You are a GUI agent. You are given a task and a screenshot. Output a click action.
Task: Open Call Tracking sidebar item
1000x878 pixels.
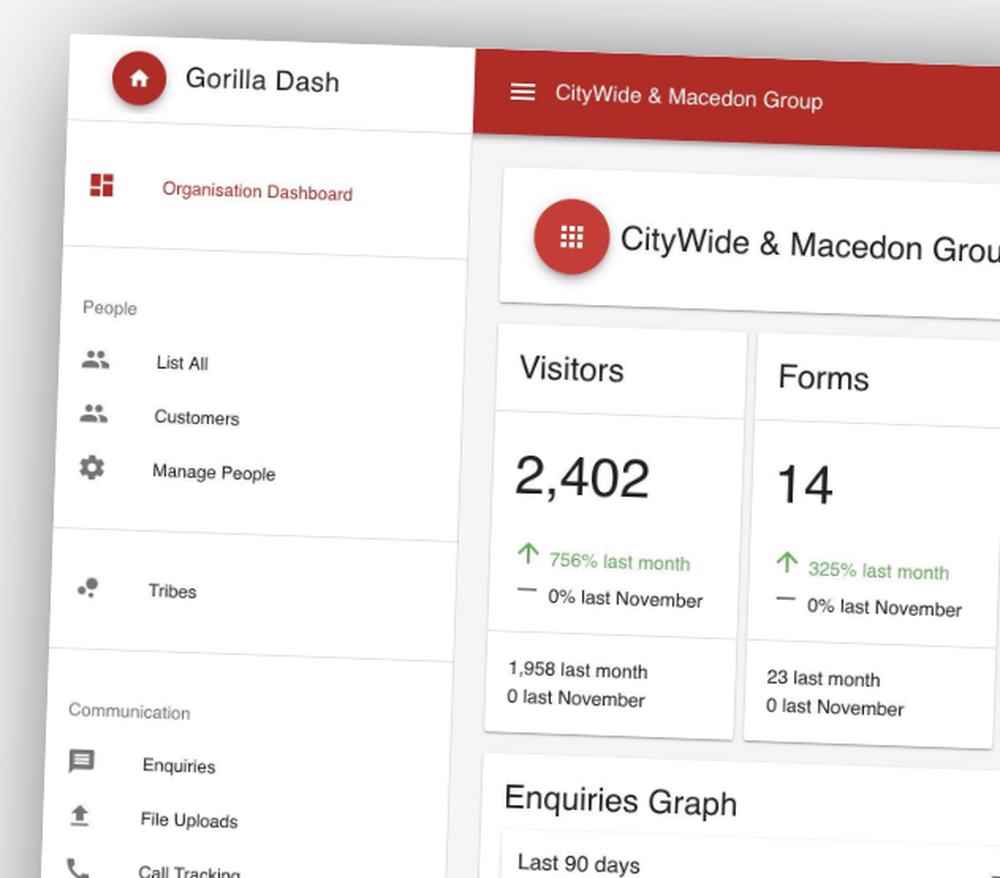(x=189, y=872)
